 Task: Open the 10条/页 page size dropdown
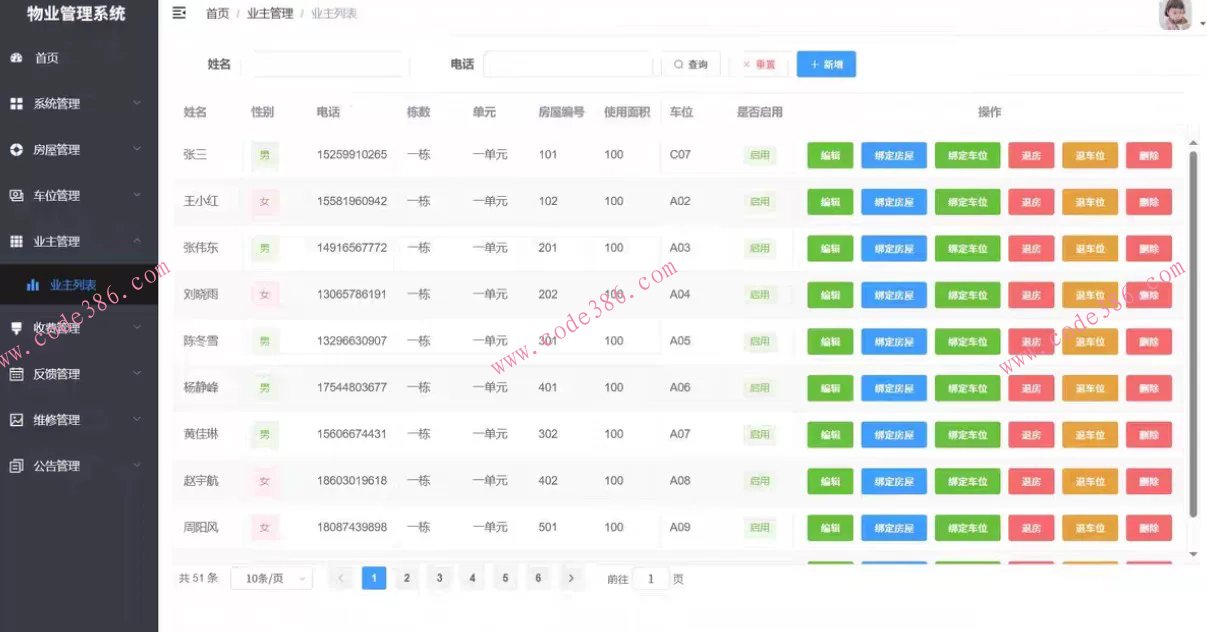tap(270, 577)
